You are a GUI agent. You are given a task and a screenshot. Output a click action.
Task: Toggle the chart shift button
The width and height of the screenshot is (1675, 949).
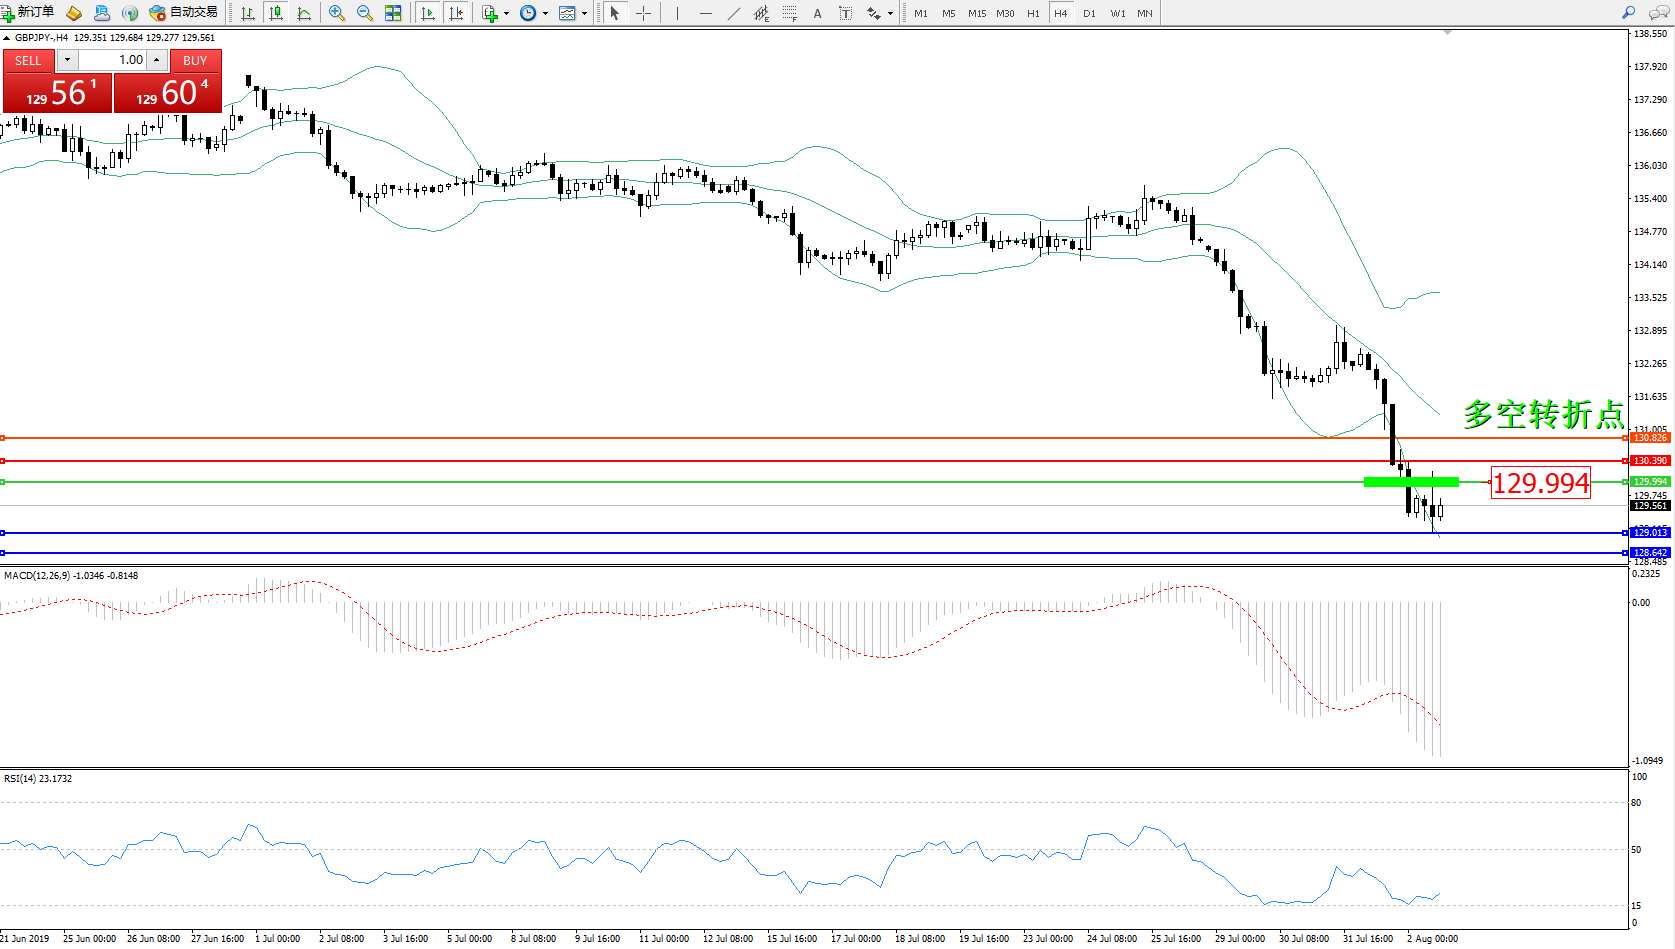(x=456, y=13)
